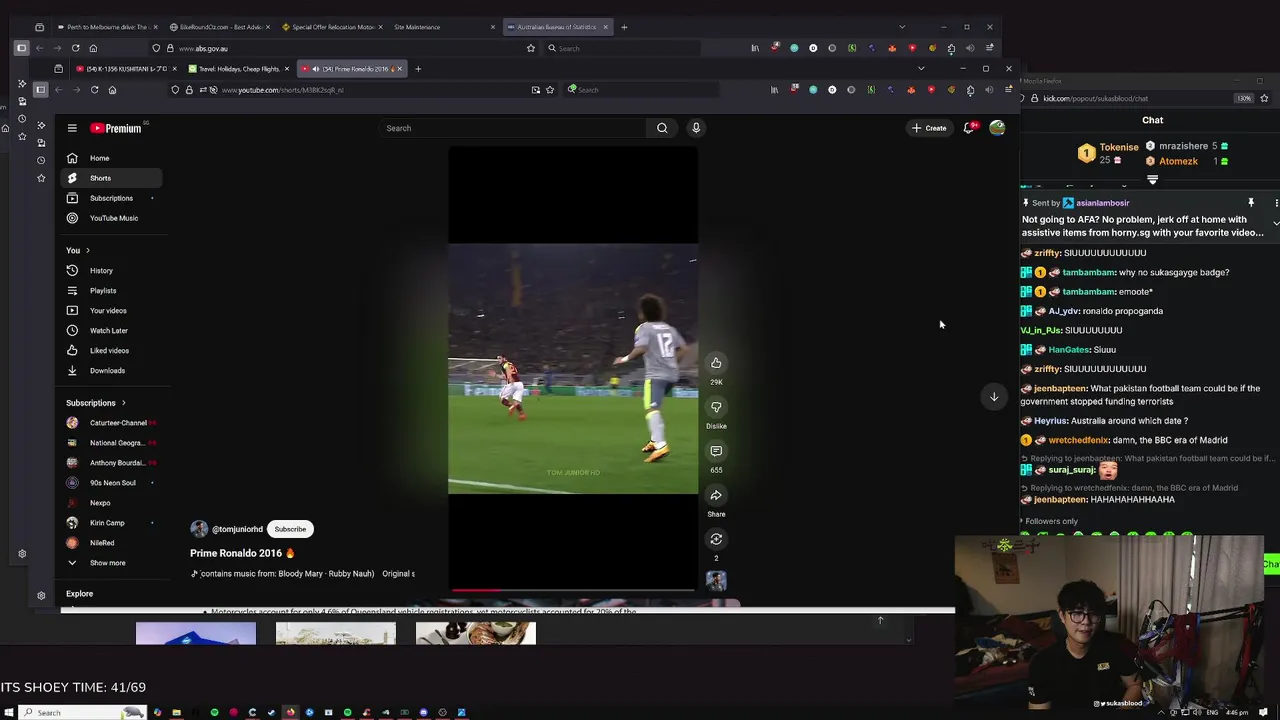Viewport: 1280px width, 720px height.
Task: Open YouTube Music in sidebar
Action: click(110, 218)
